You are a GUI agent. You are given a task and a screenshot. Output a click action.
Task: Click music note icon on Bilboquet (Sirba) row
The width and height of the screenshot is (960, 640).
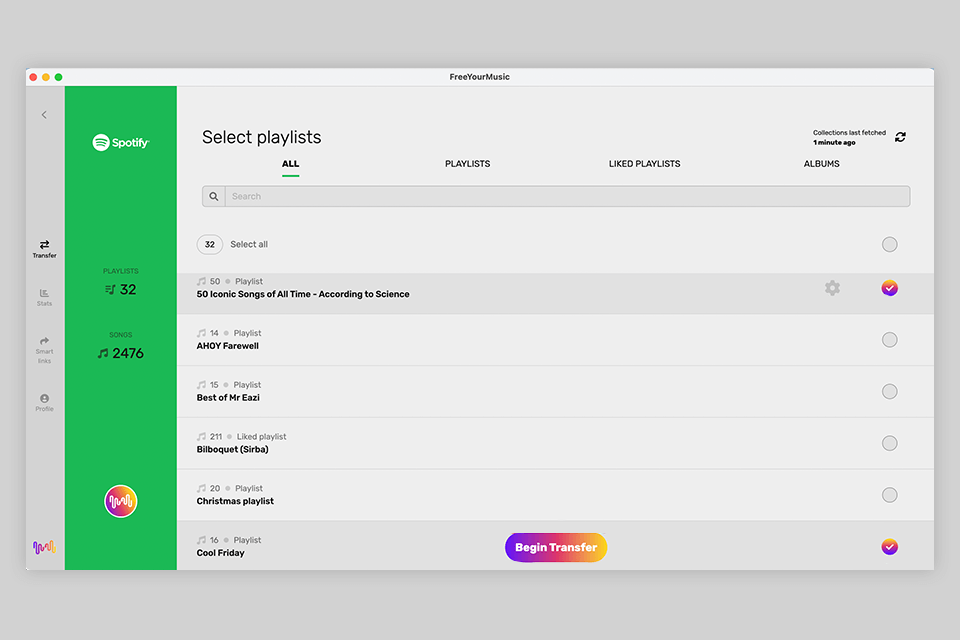201,437
